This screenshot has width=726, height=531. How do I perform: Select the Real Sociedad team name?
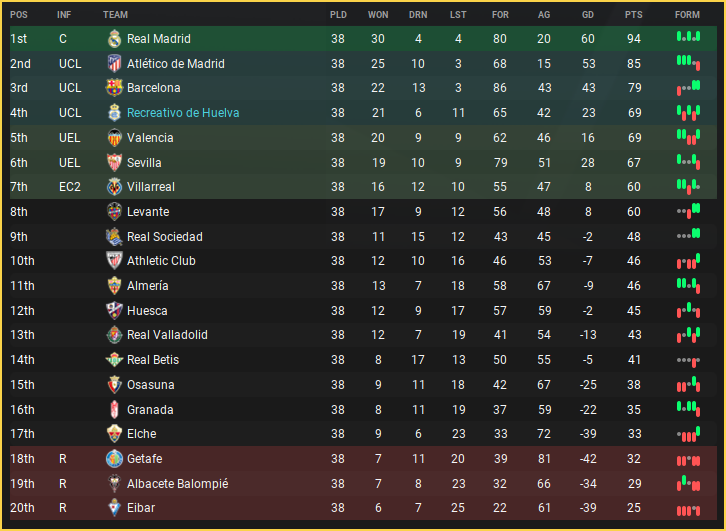(x=165, y=237)
